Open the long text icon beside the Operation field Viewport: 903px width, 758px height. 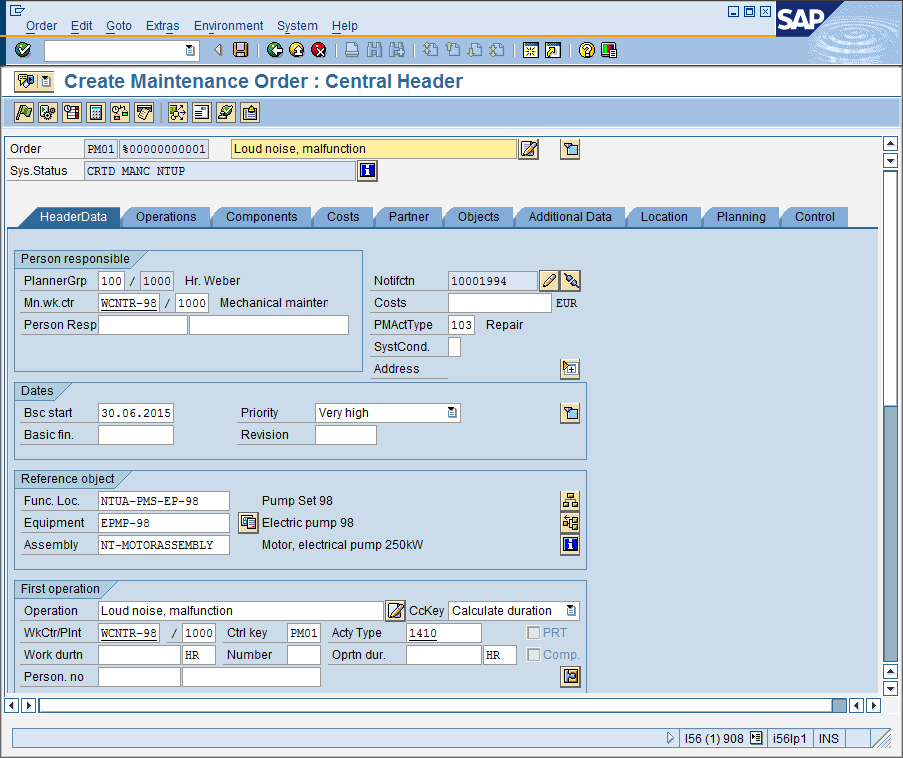click(x=395, y=611)
